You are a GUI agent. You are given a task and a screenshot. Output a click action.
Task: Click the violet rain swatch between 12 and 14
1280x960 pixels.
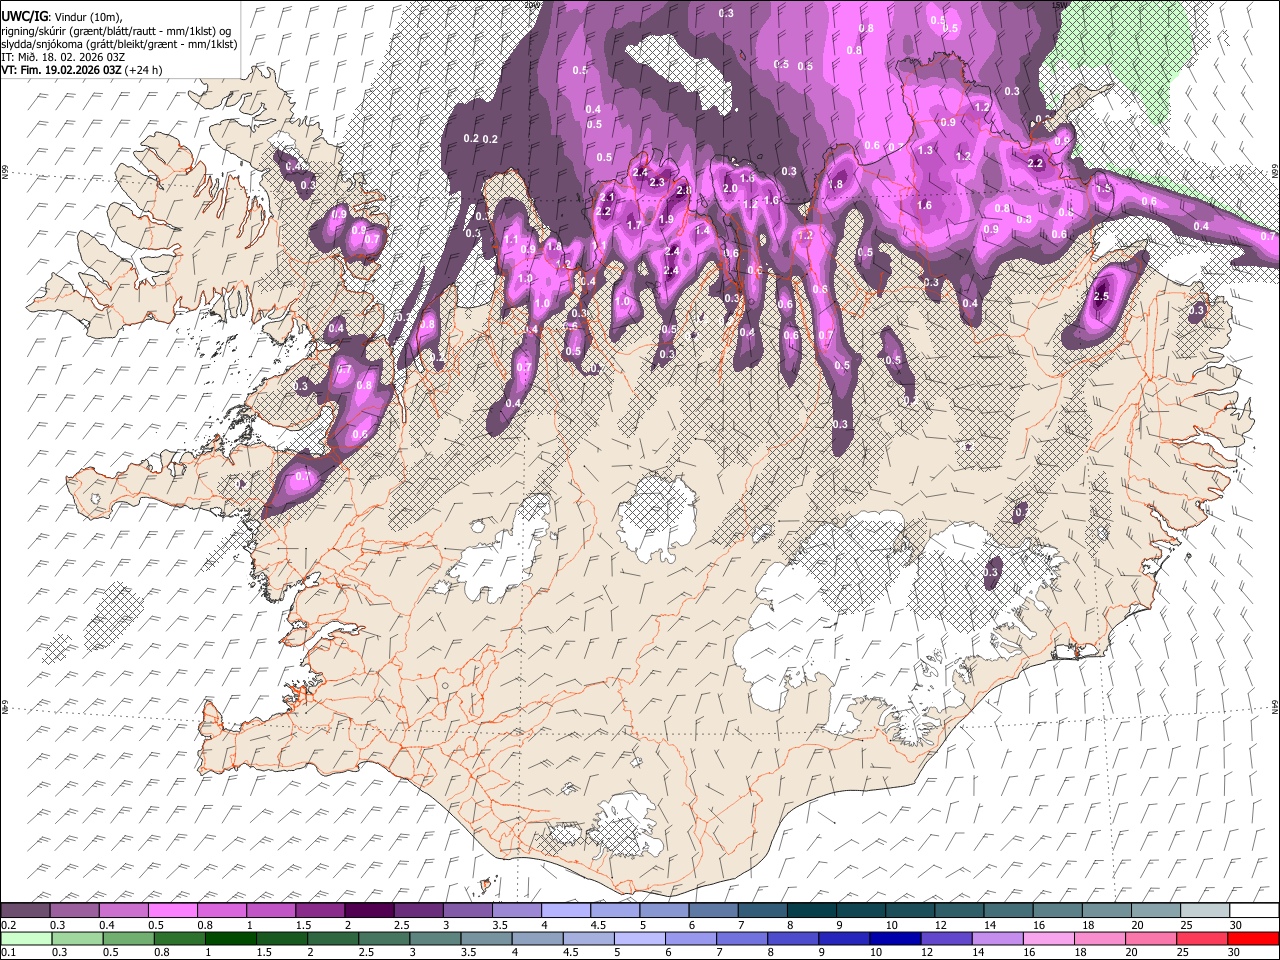click(946, 938)
